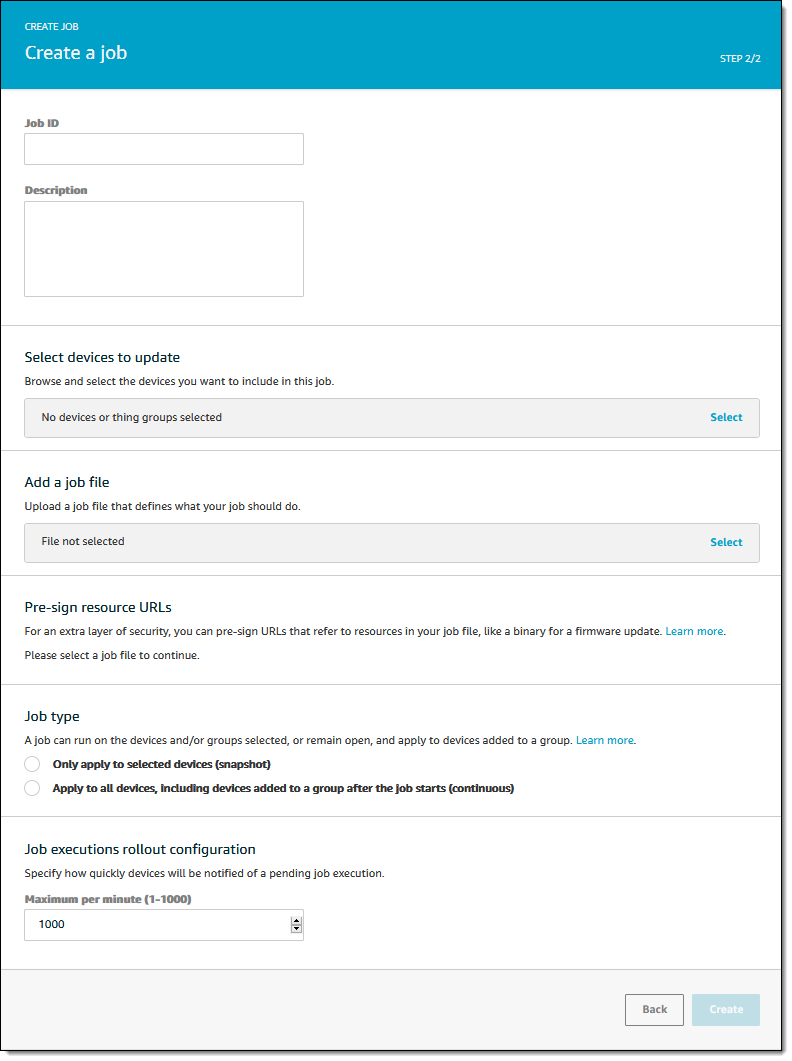This screenshot has height=1061, width=792.
Task: Open Learn more link under Job type
Action: 605,740
